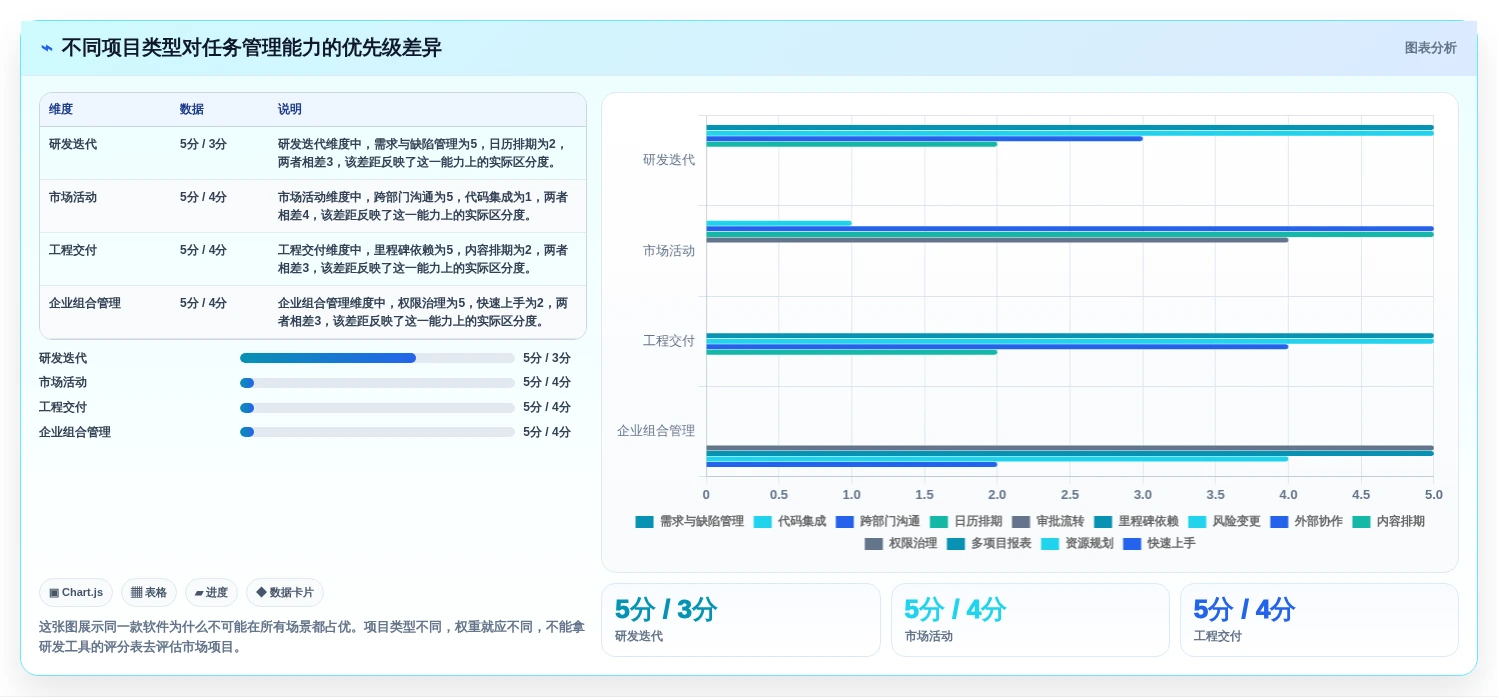This screenshot has height=697, width=1498.
Task: Click the 维度 column header in the table
Action: click(x=61, y=109)
